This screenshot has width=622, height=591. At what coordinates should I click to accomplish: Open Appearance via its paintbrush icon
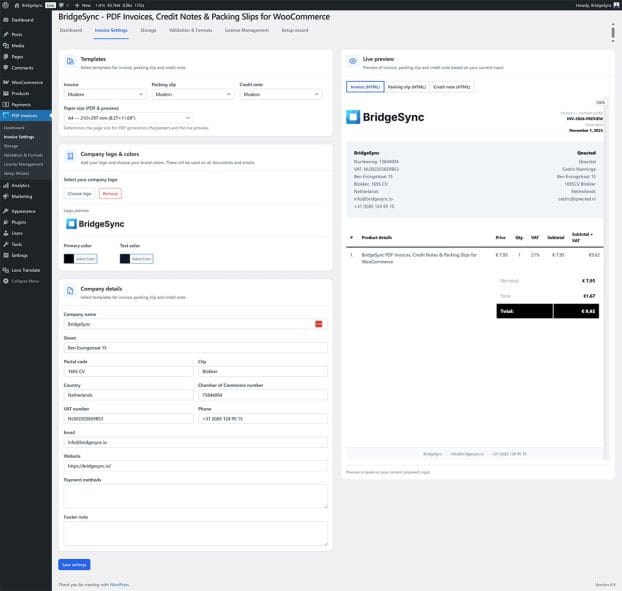(6, 211)
